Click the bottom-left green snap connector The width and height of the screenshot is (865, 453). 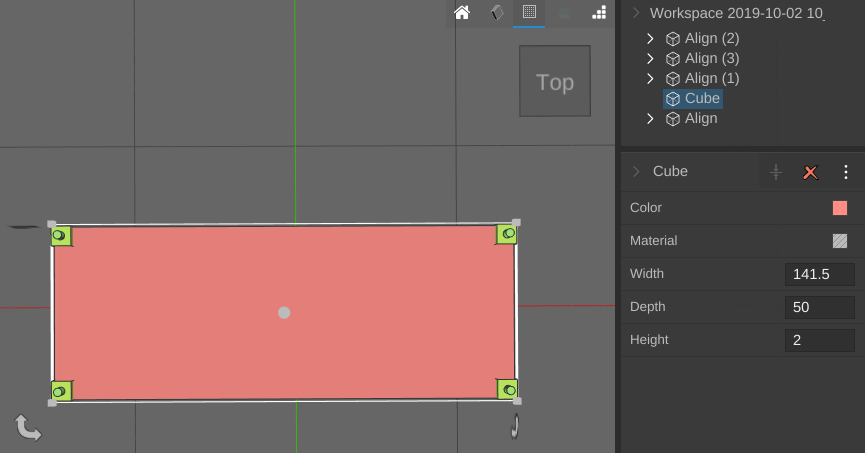[61, 391]
